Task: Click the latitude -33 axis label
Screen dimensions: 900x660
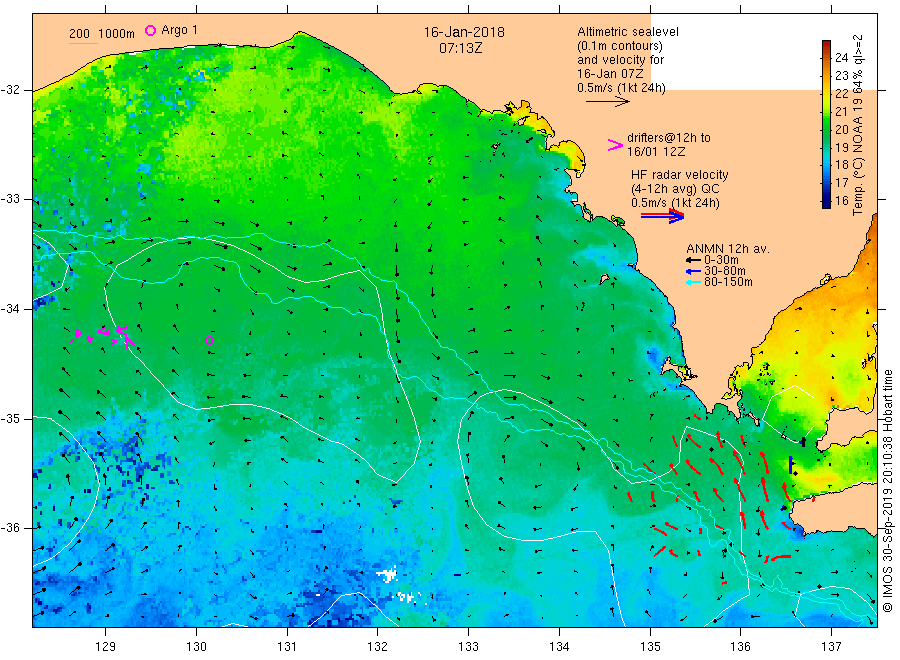Action: point(10,199)
